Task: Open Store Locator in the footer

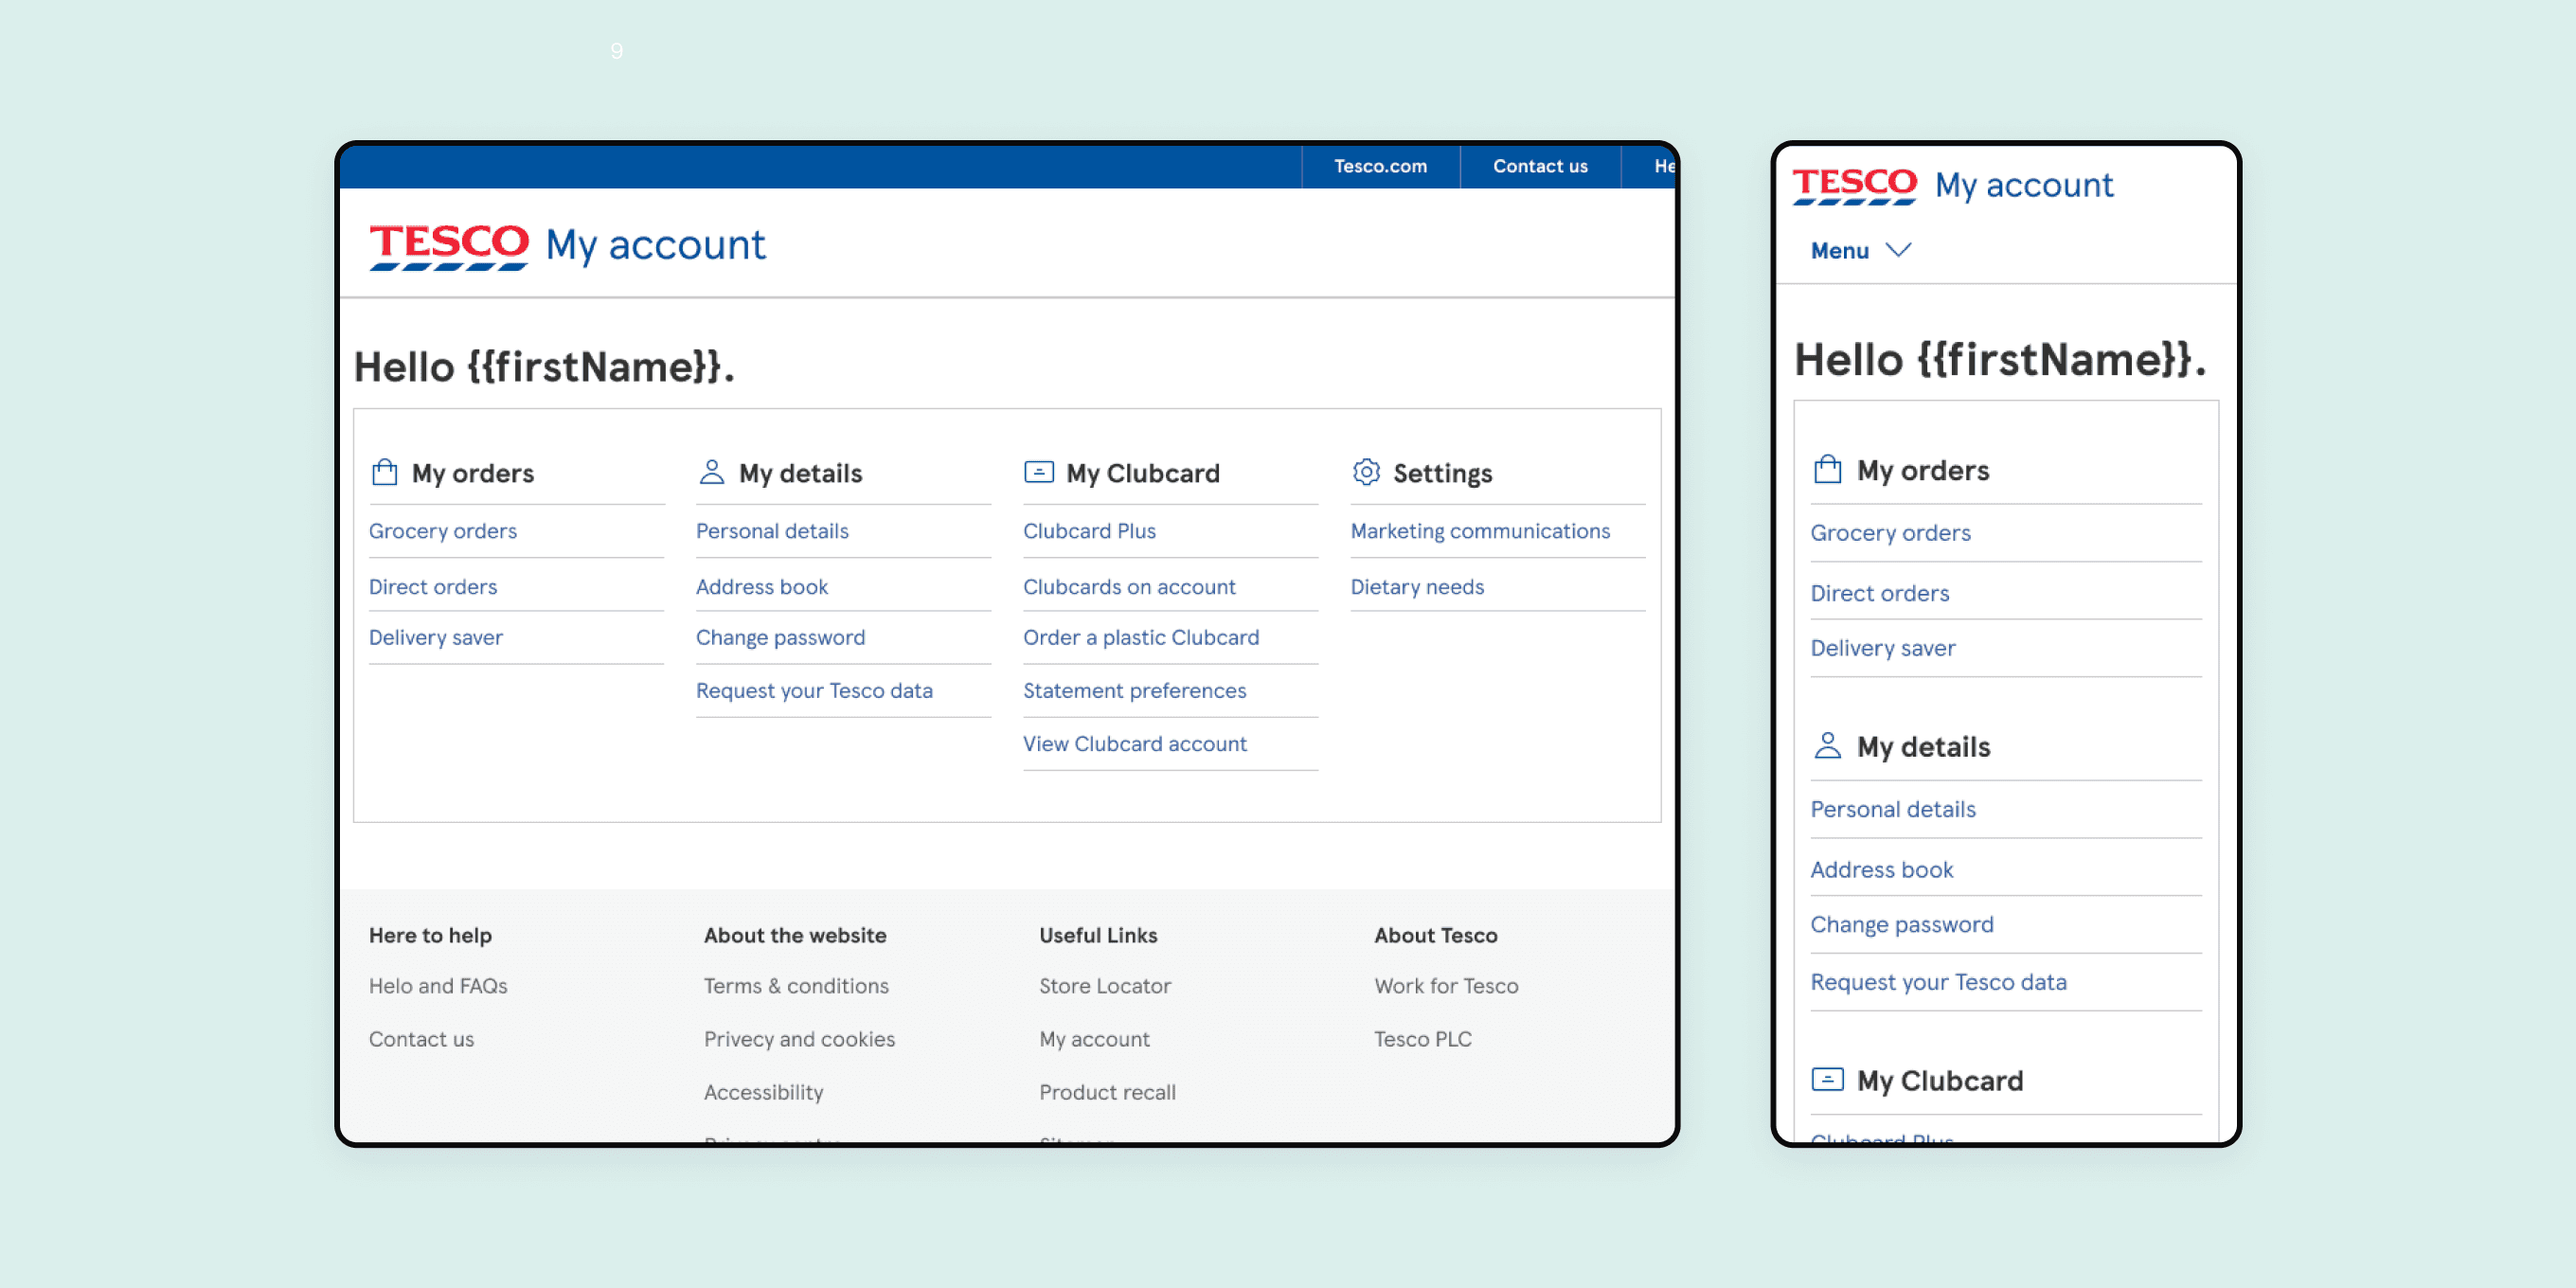Action: click(x=1105, y=986)
